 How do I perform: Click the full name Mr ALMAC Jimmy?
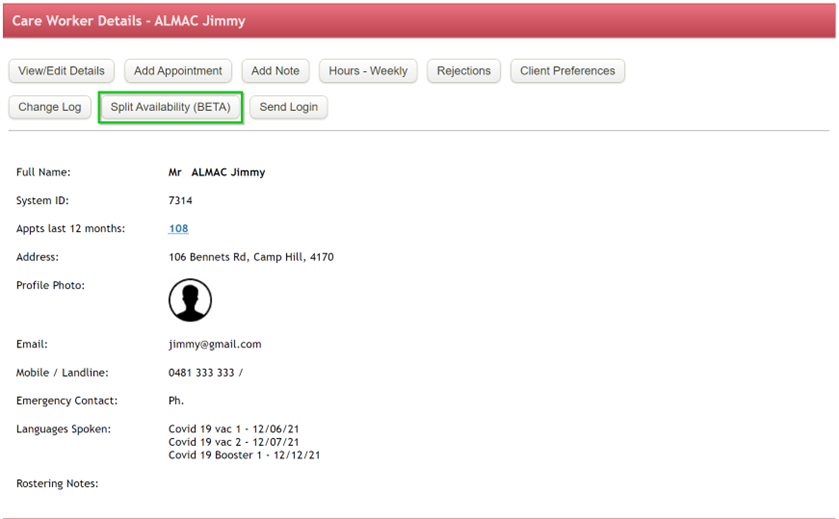point(216,172)
